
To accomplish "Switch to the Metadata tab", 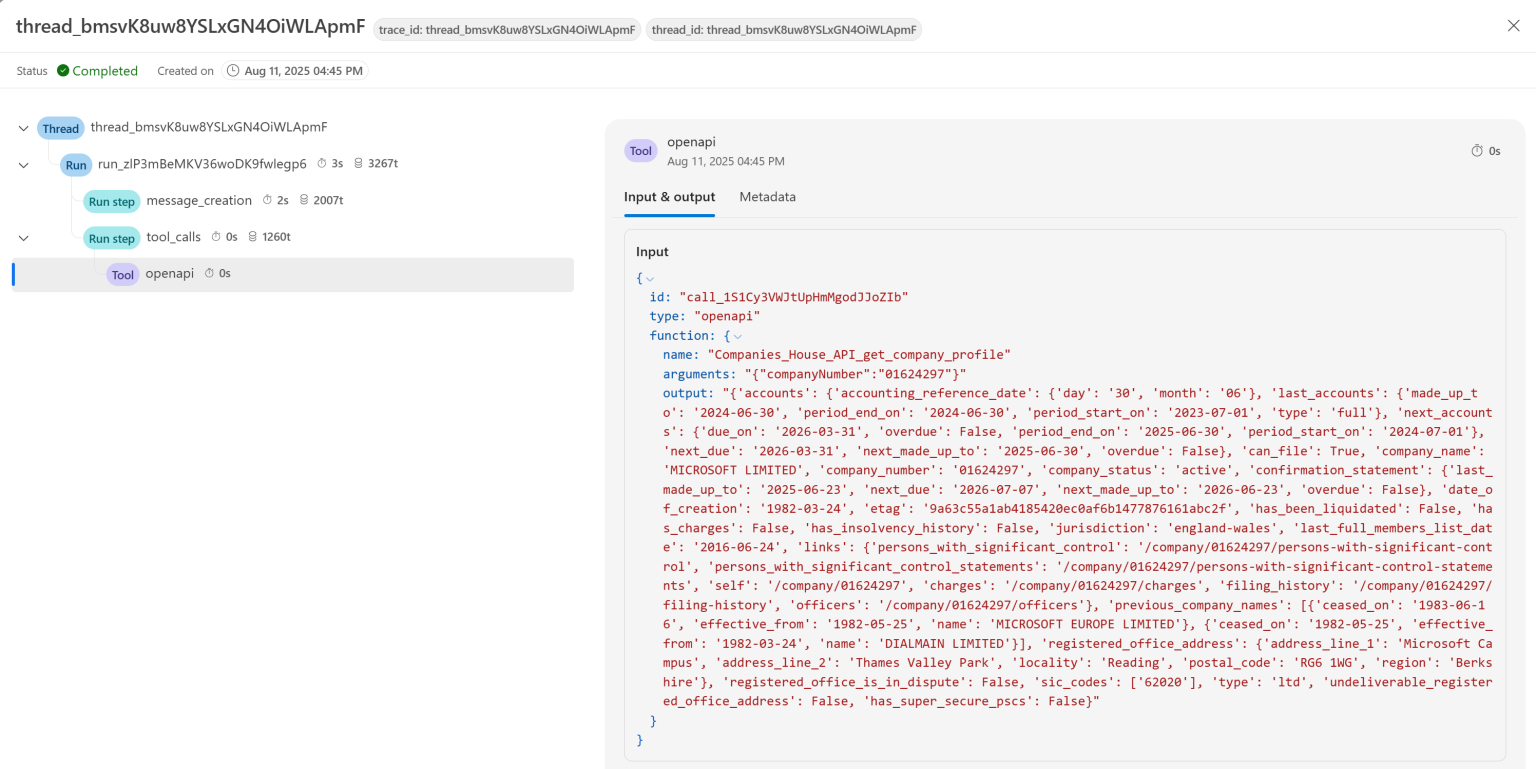I will tap(767, 197).
